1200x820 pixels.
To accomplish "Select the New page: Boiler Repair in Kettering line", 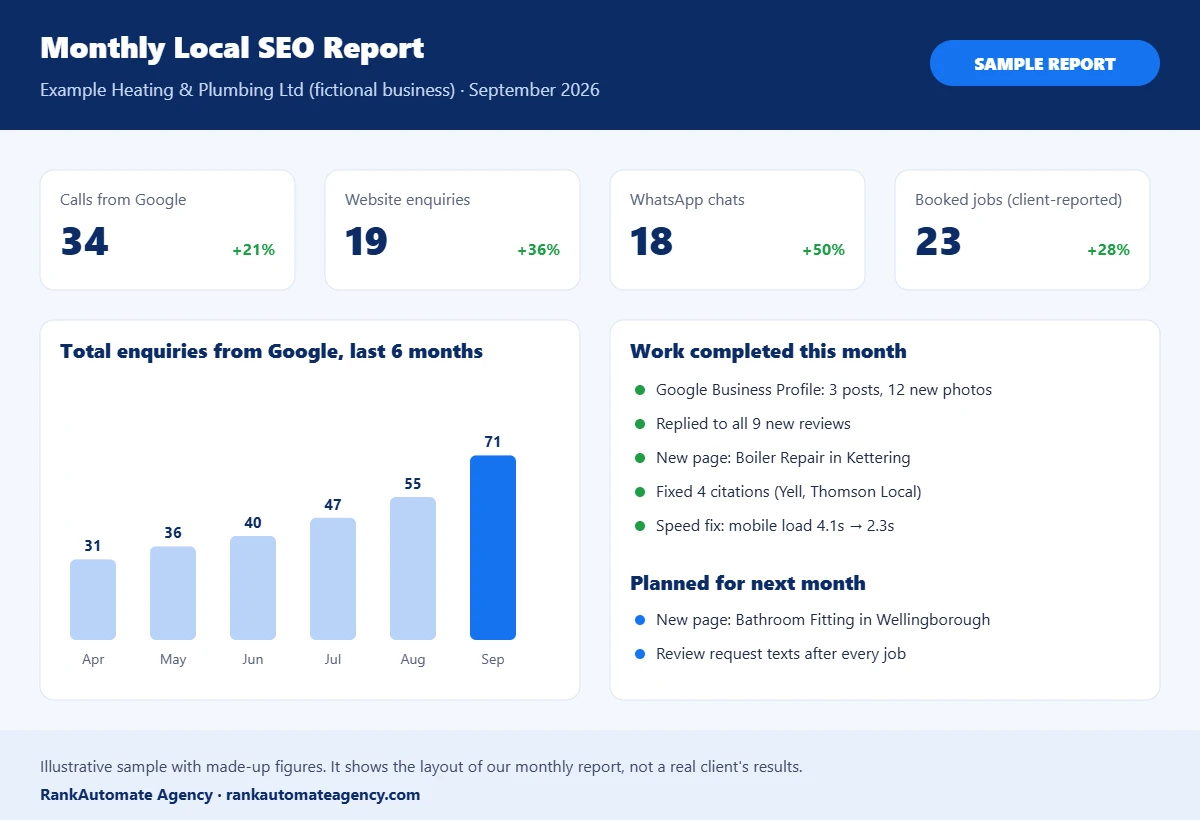I will pyautogui.click(x=783, y=458).
